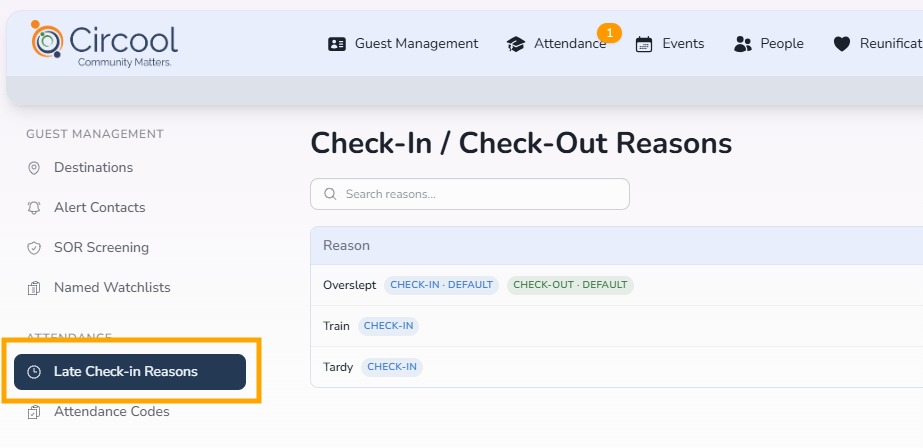
Task: Open the People top menu
Action: tap(769, 44)
